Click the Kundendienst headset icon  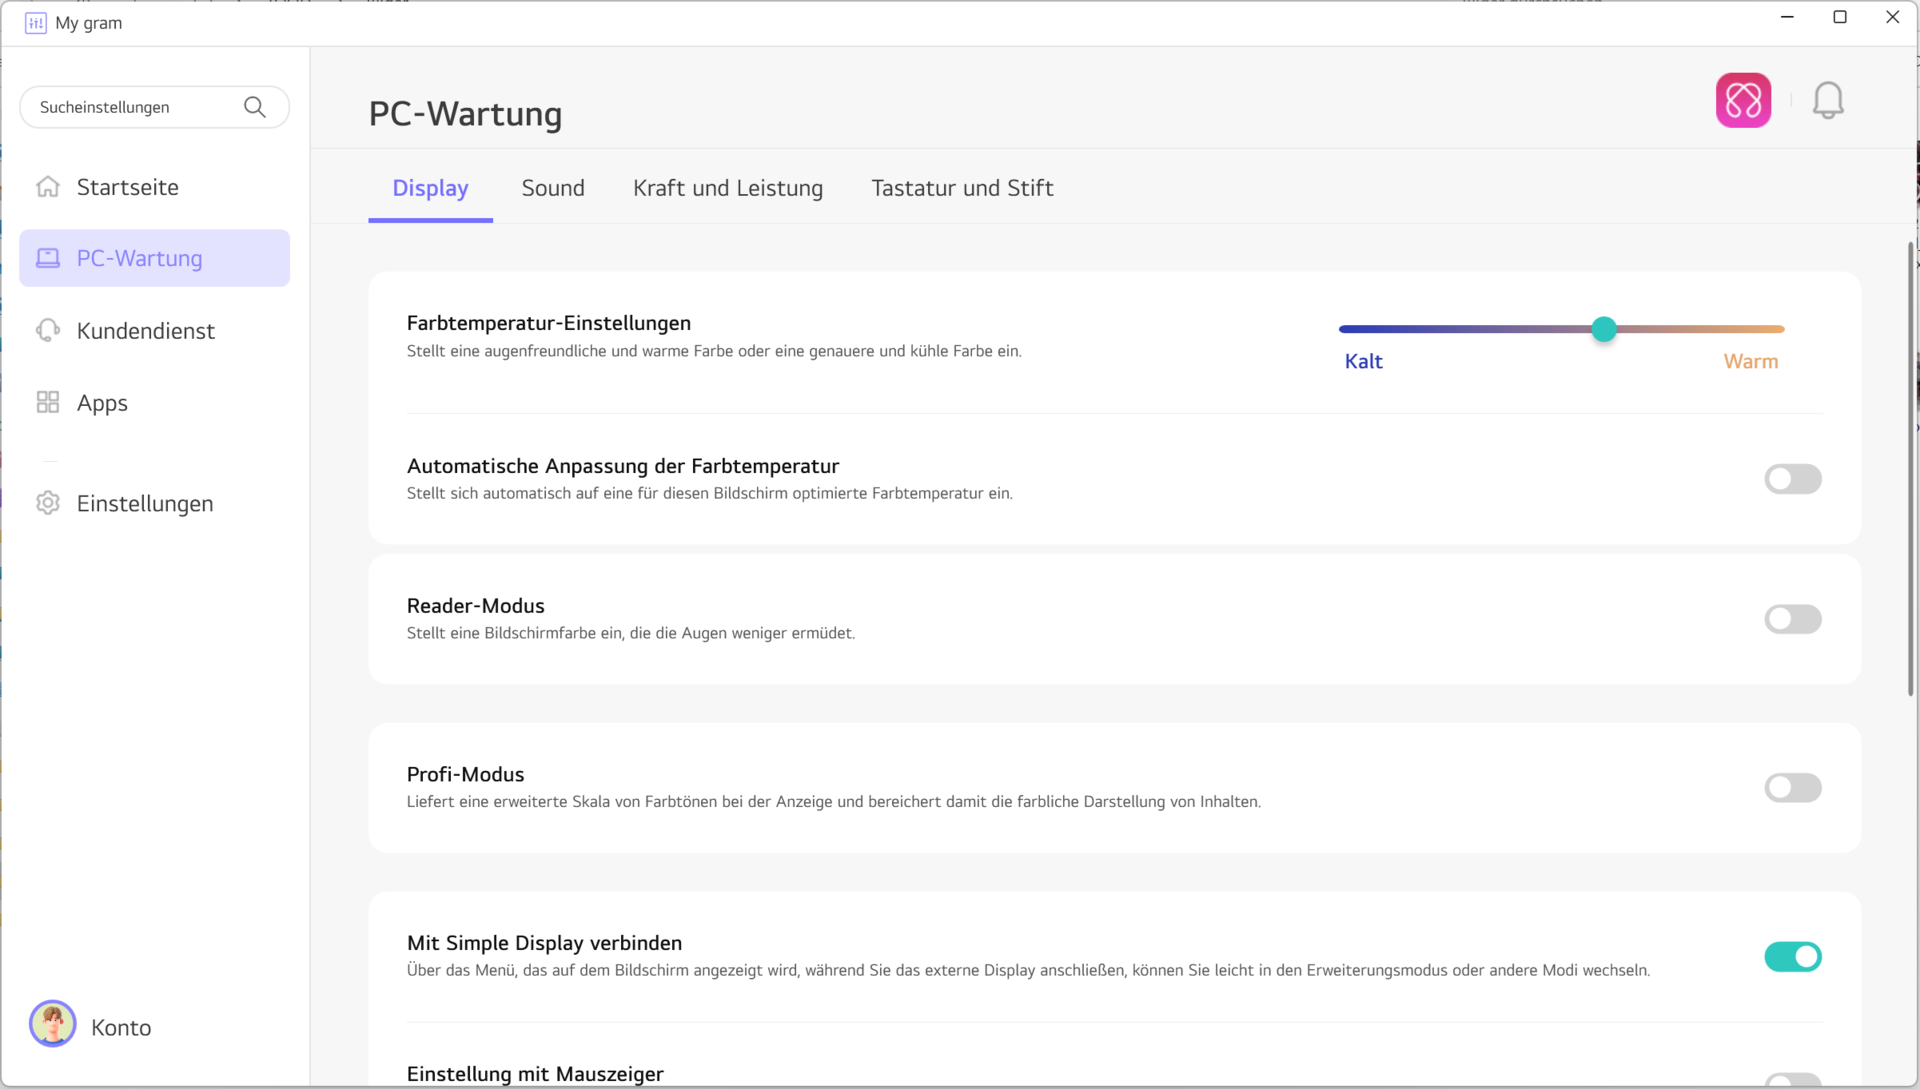(48, 331)
